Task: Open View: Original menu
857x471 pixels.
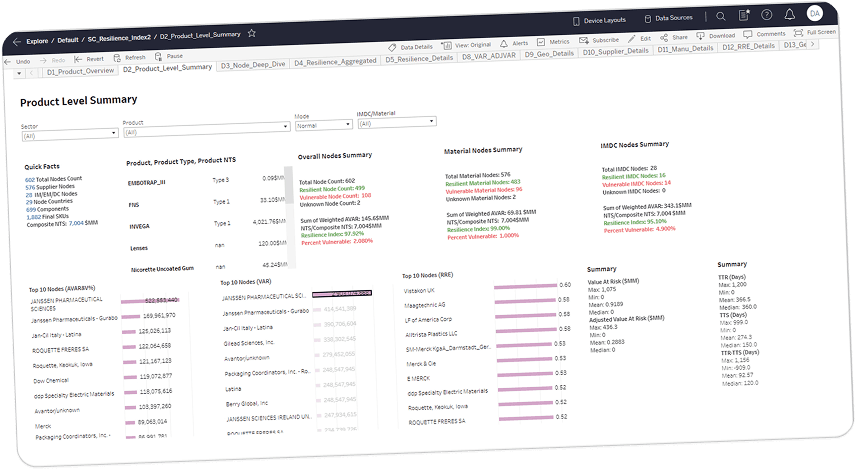Action: (466, 45)
